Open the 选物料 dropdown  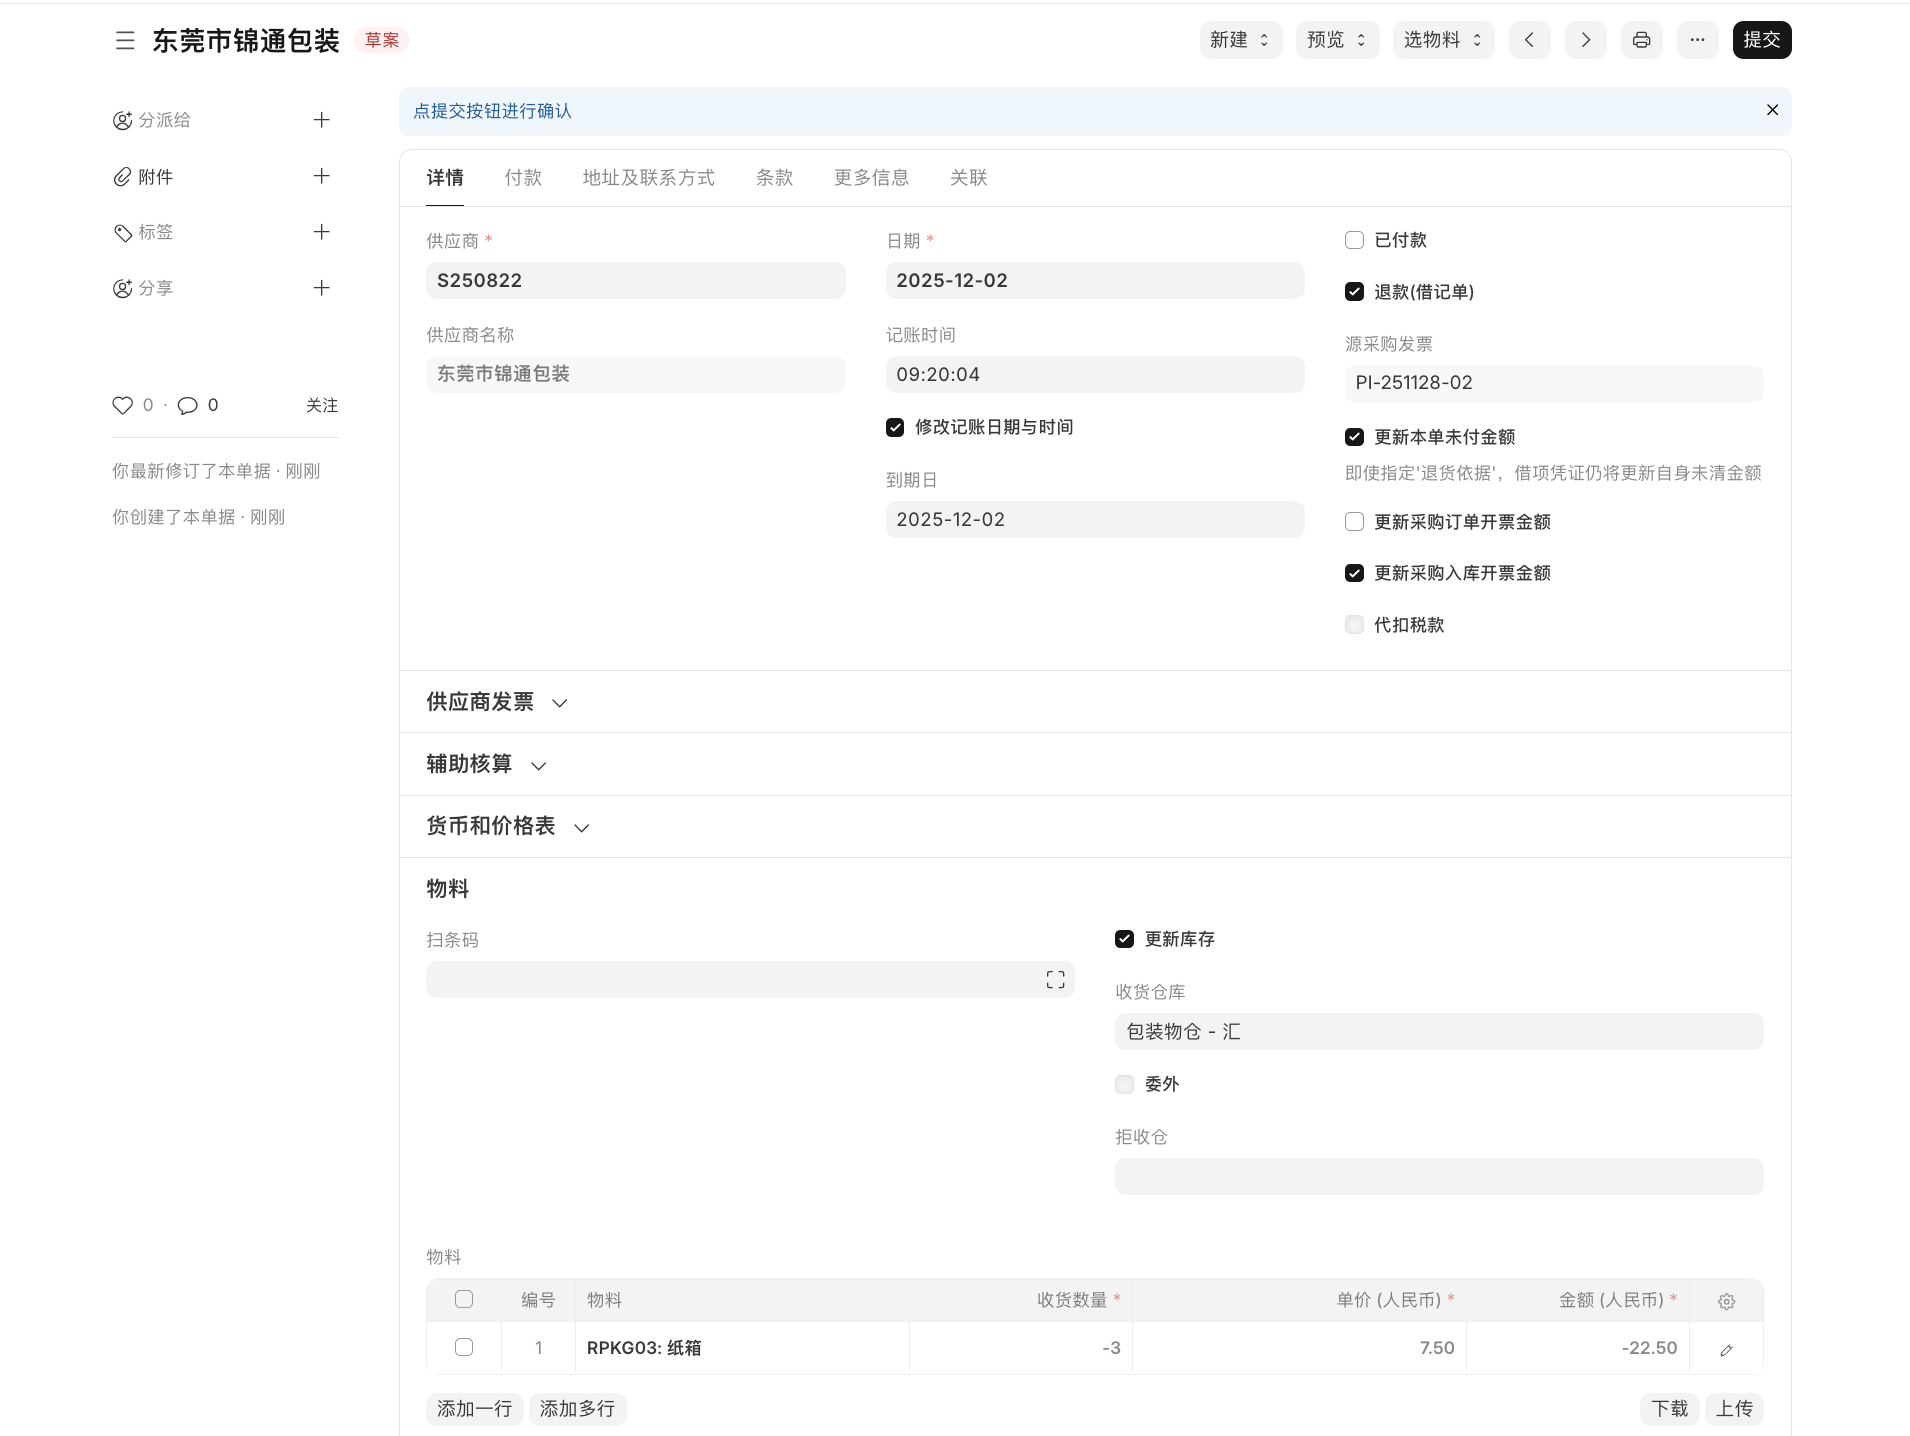1442,40
